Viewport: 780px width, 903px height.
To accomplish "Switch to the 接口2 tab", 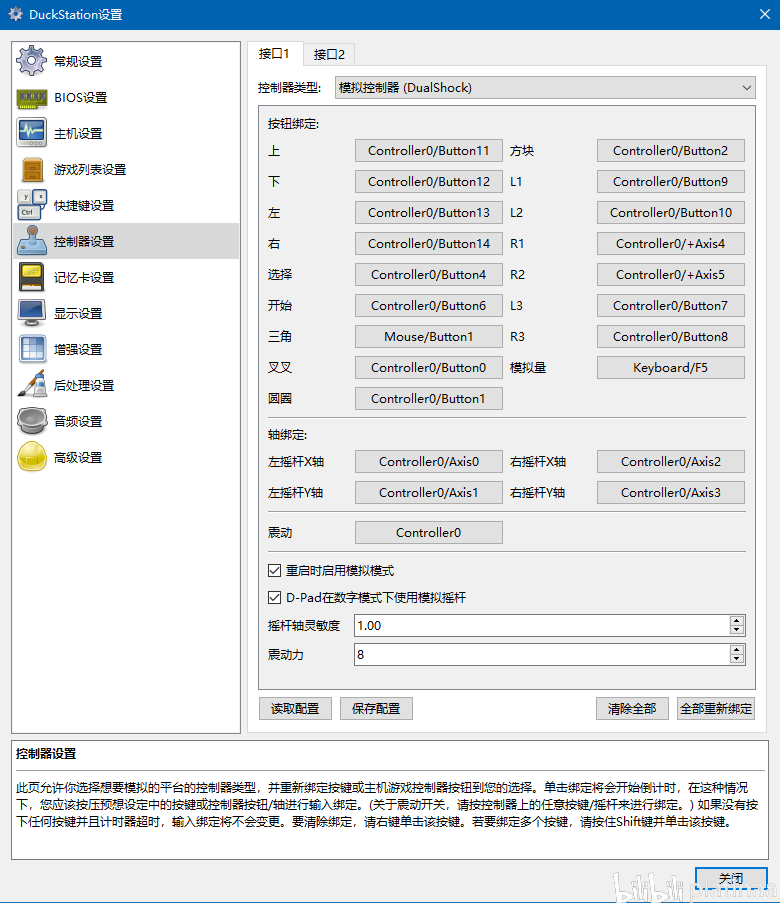I will click(329, 54).
